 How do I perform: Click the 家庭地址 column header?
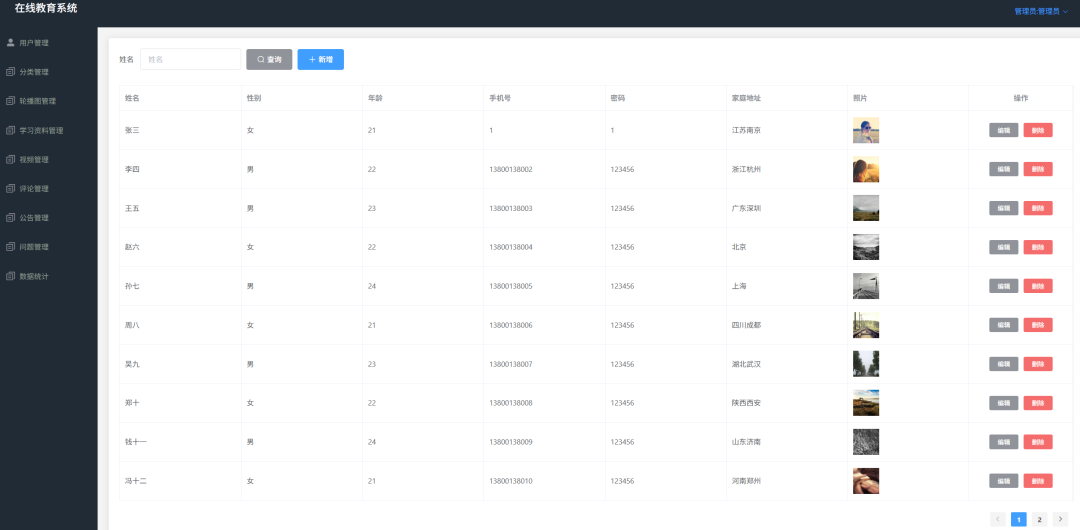pos(746,98)
